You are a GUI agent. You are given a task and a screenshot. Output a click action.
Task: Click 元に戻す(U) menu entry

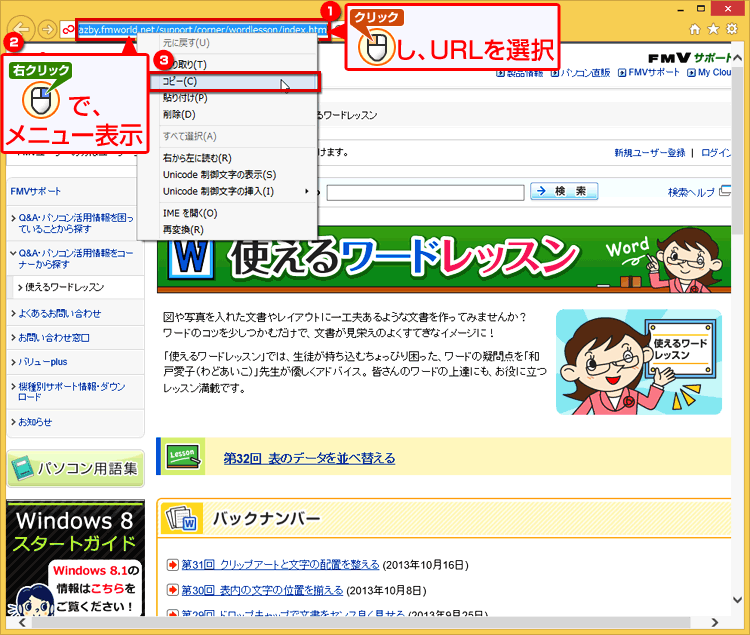186,43
